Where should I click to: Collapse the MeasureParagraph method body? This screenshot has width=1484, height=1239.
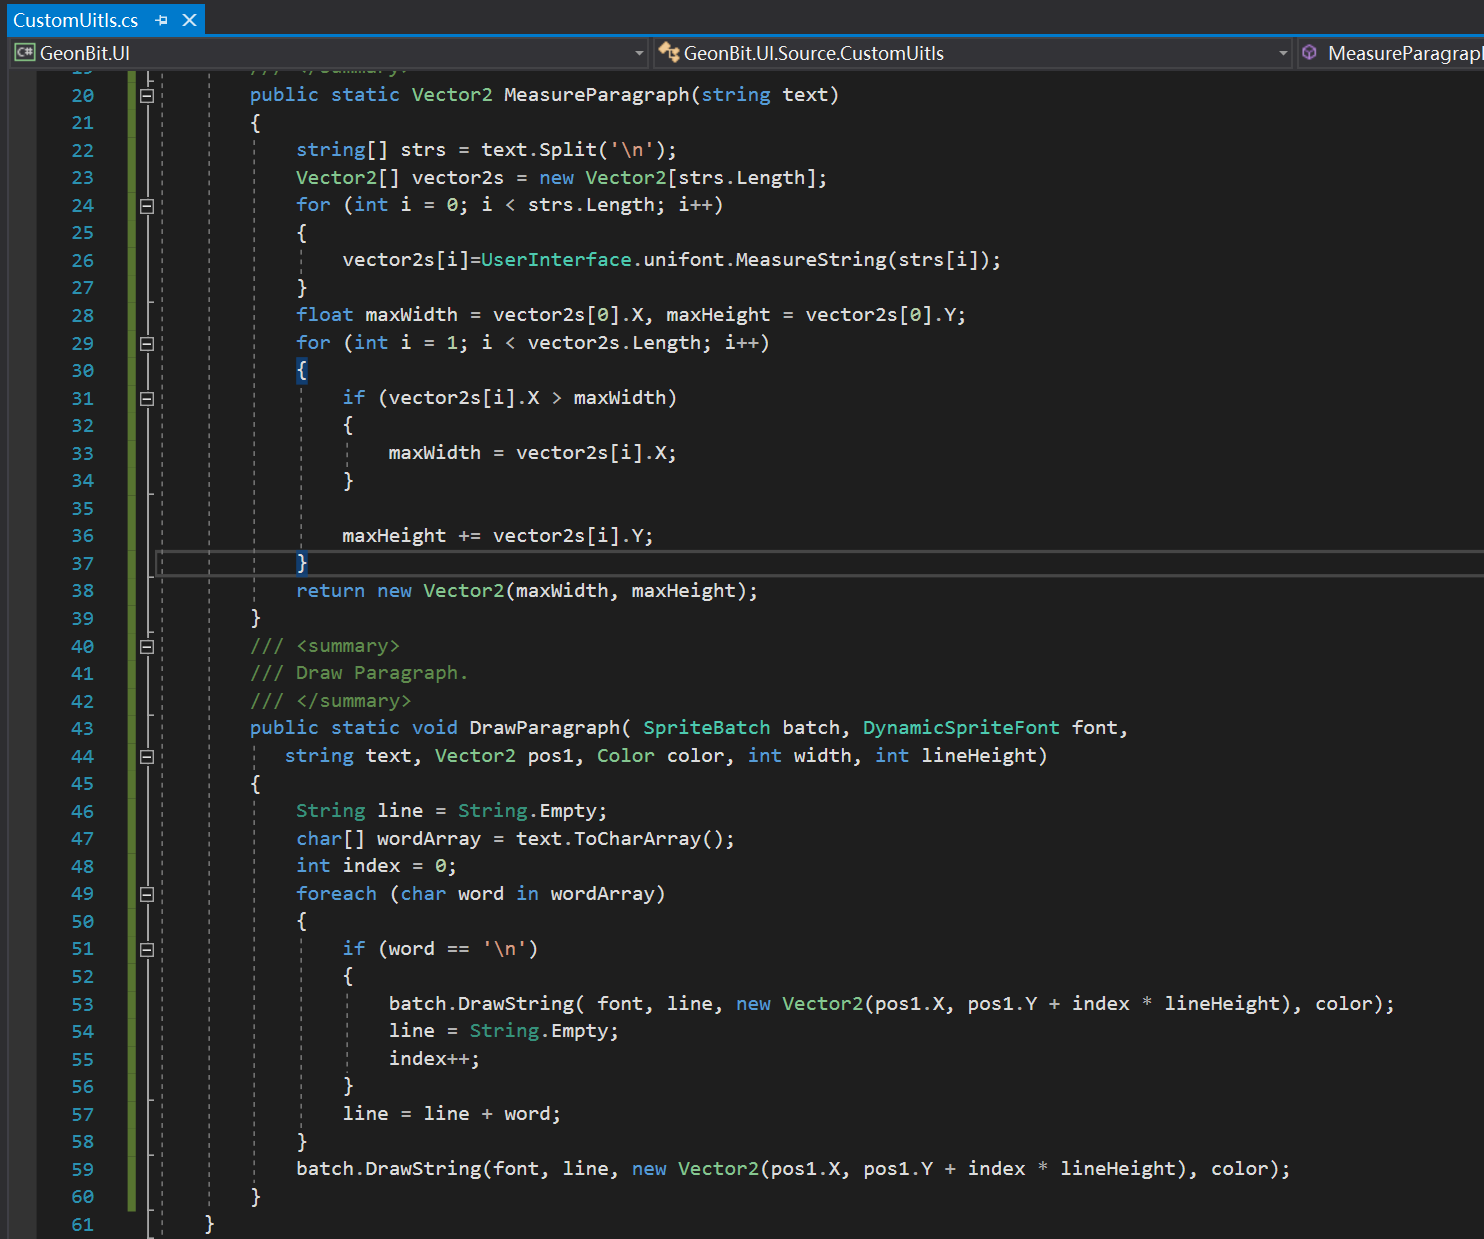coord(146,94)
